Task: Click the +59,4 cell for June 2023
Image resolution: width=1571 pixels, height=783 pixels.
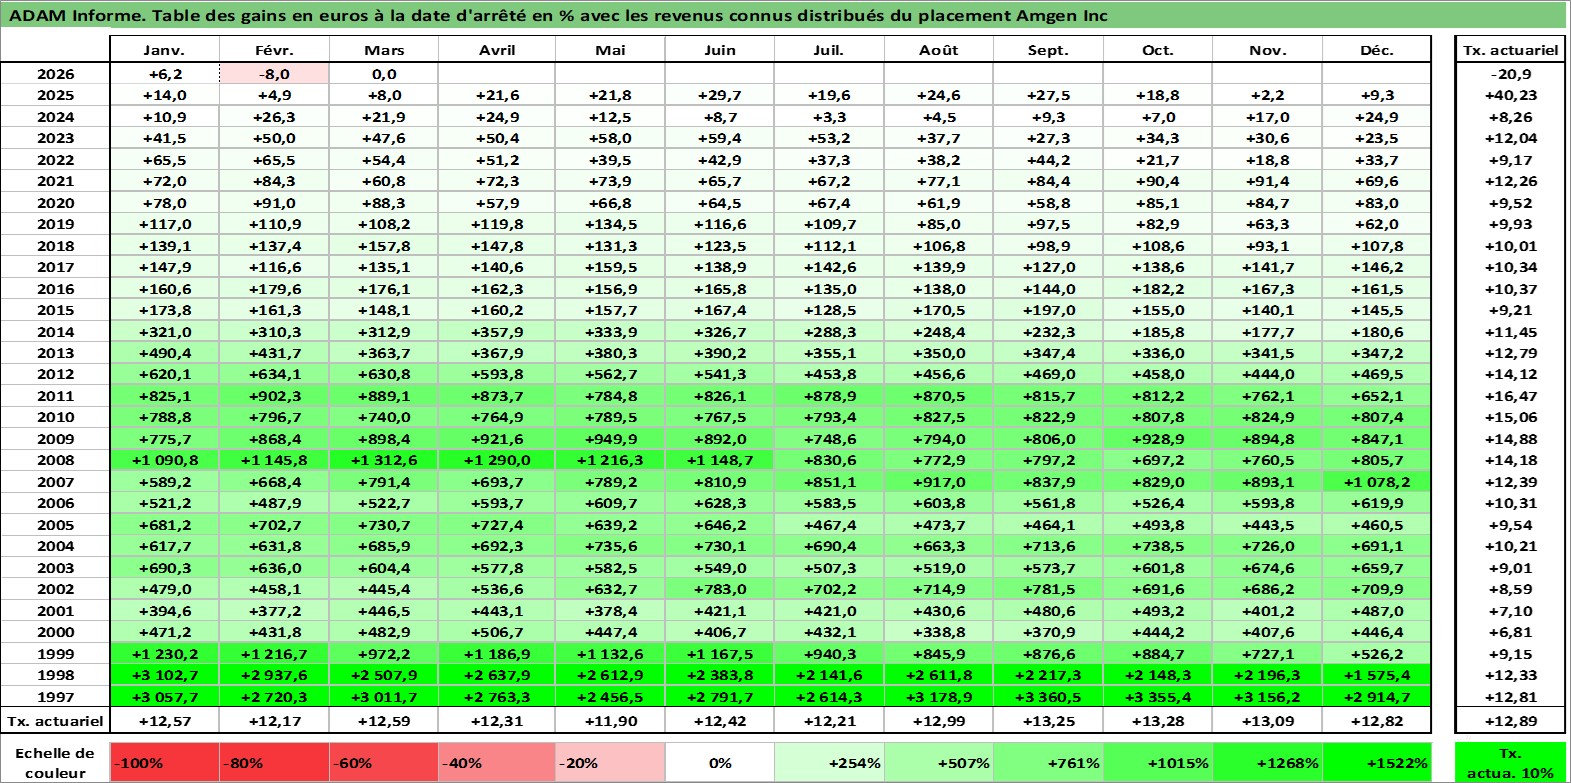Action: click(720, 138)
